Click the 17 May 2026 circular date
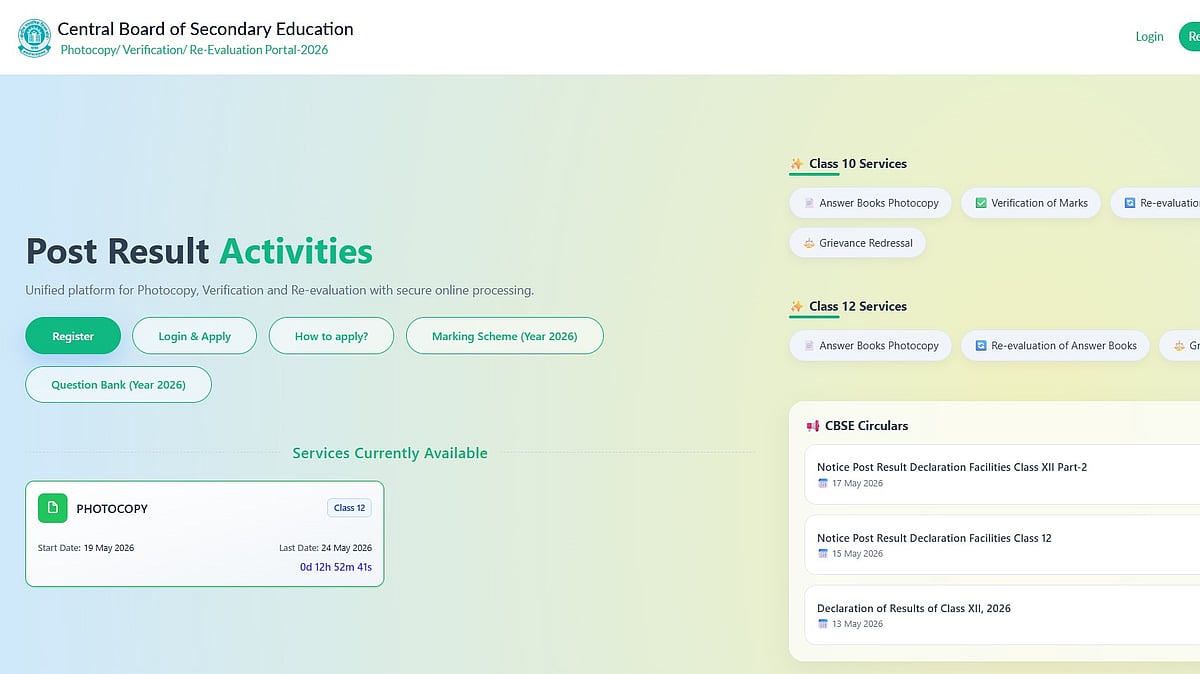1200x674 pixels. point(857,484)
